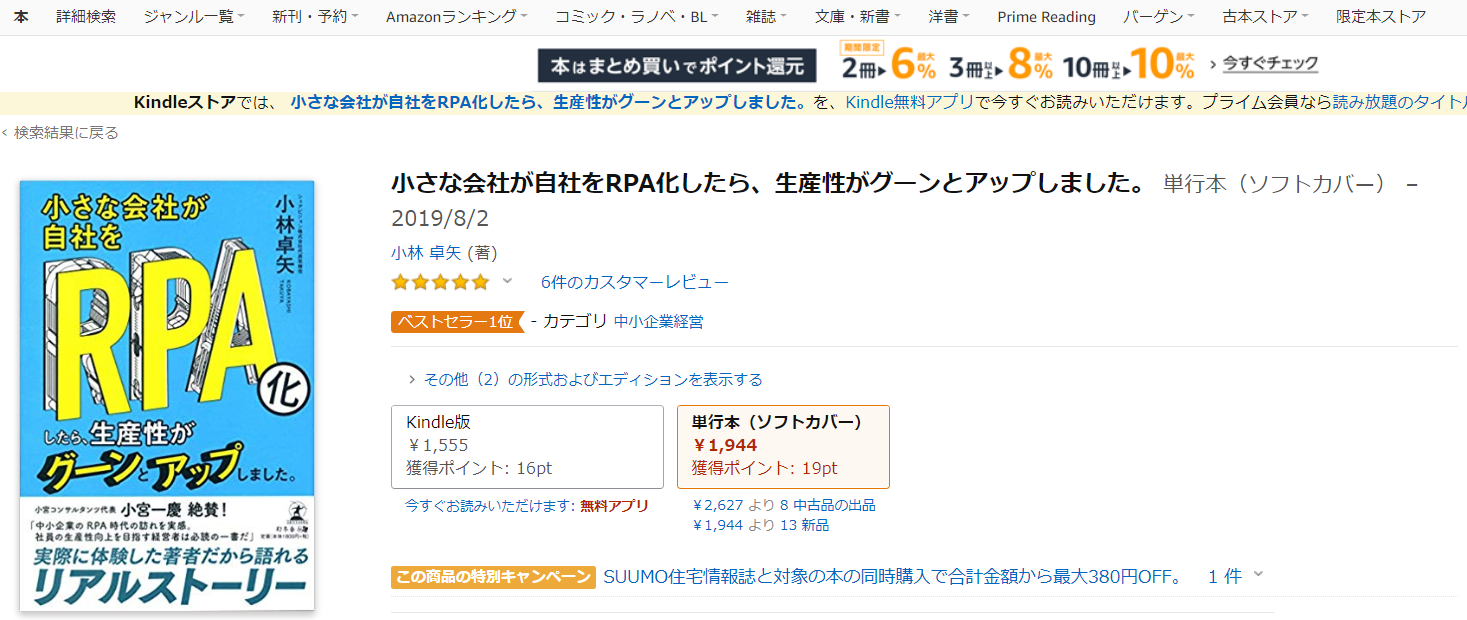This screenshot has height=620, width=1467.
Task: Open the 新刊・予約 menu
Action: [315, 17]
